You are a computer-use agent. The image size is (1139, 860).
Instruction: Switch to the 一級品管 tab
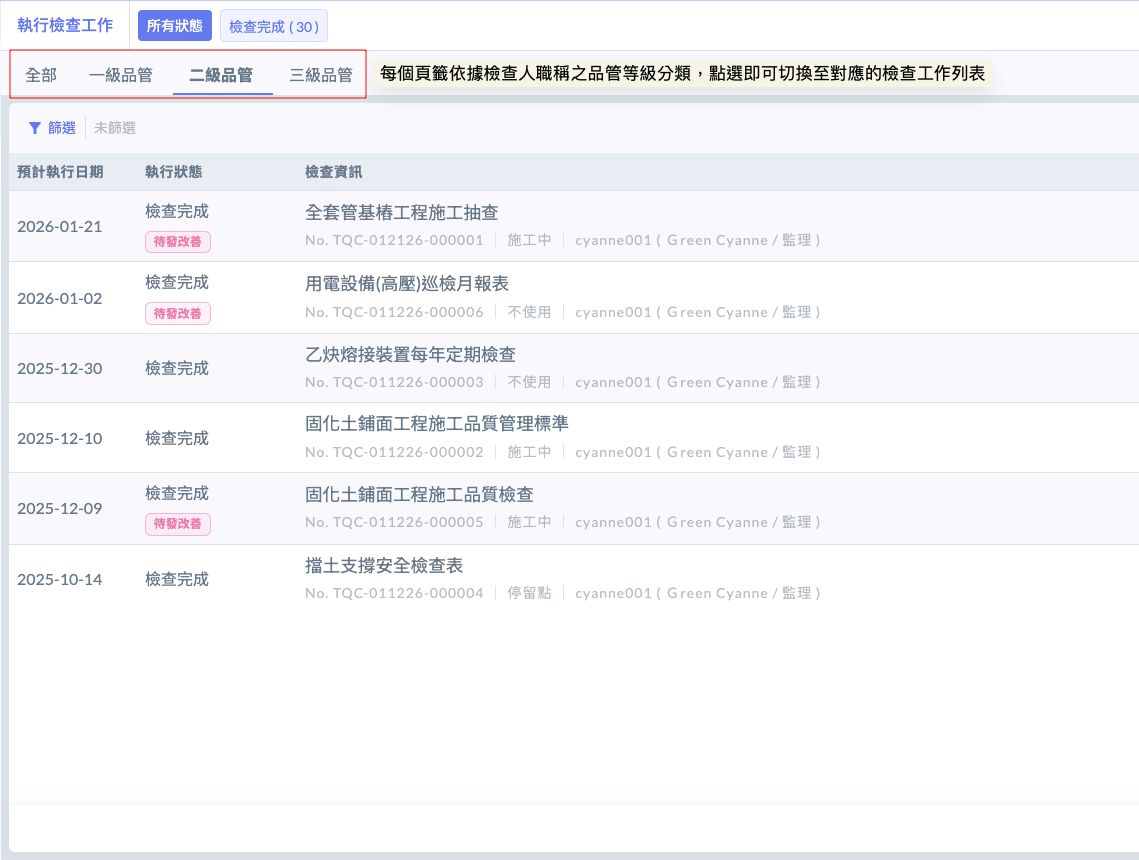[121, 75]
